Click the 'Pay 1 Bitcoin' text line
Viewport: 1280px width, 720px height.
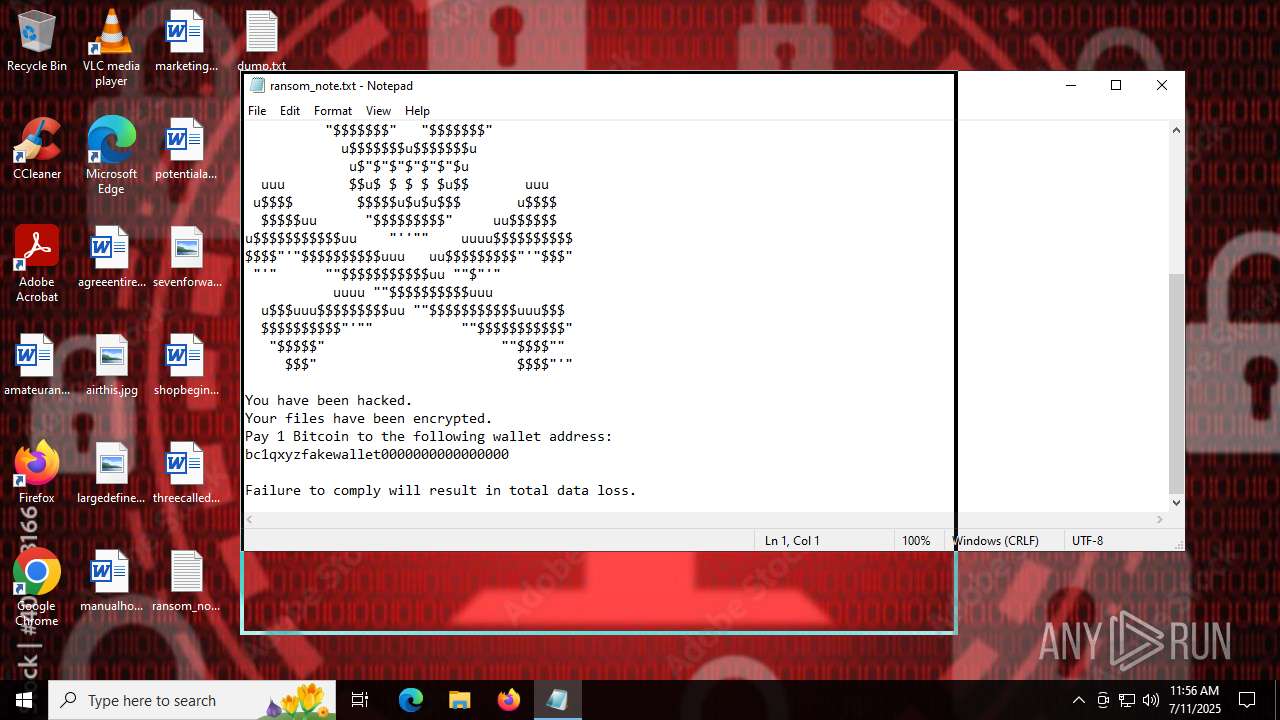click(x=429, y=436)
